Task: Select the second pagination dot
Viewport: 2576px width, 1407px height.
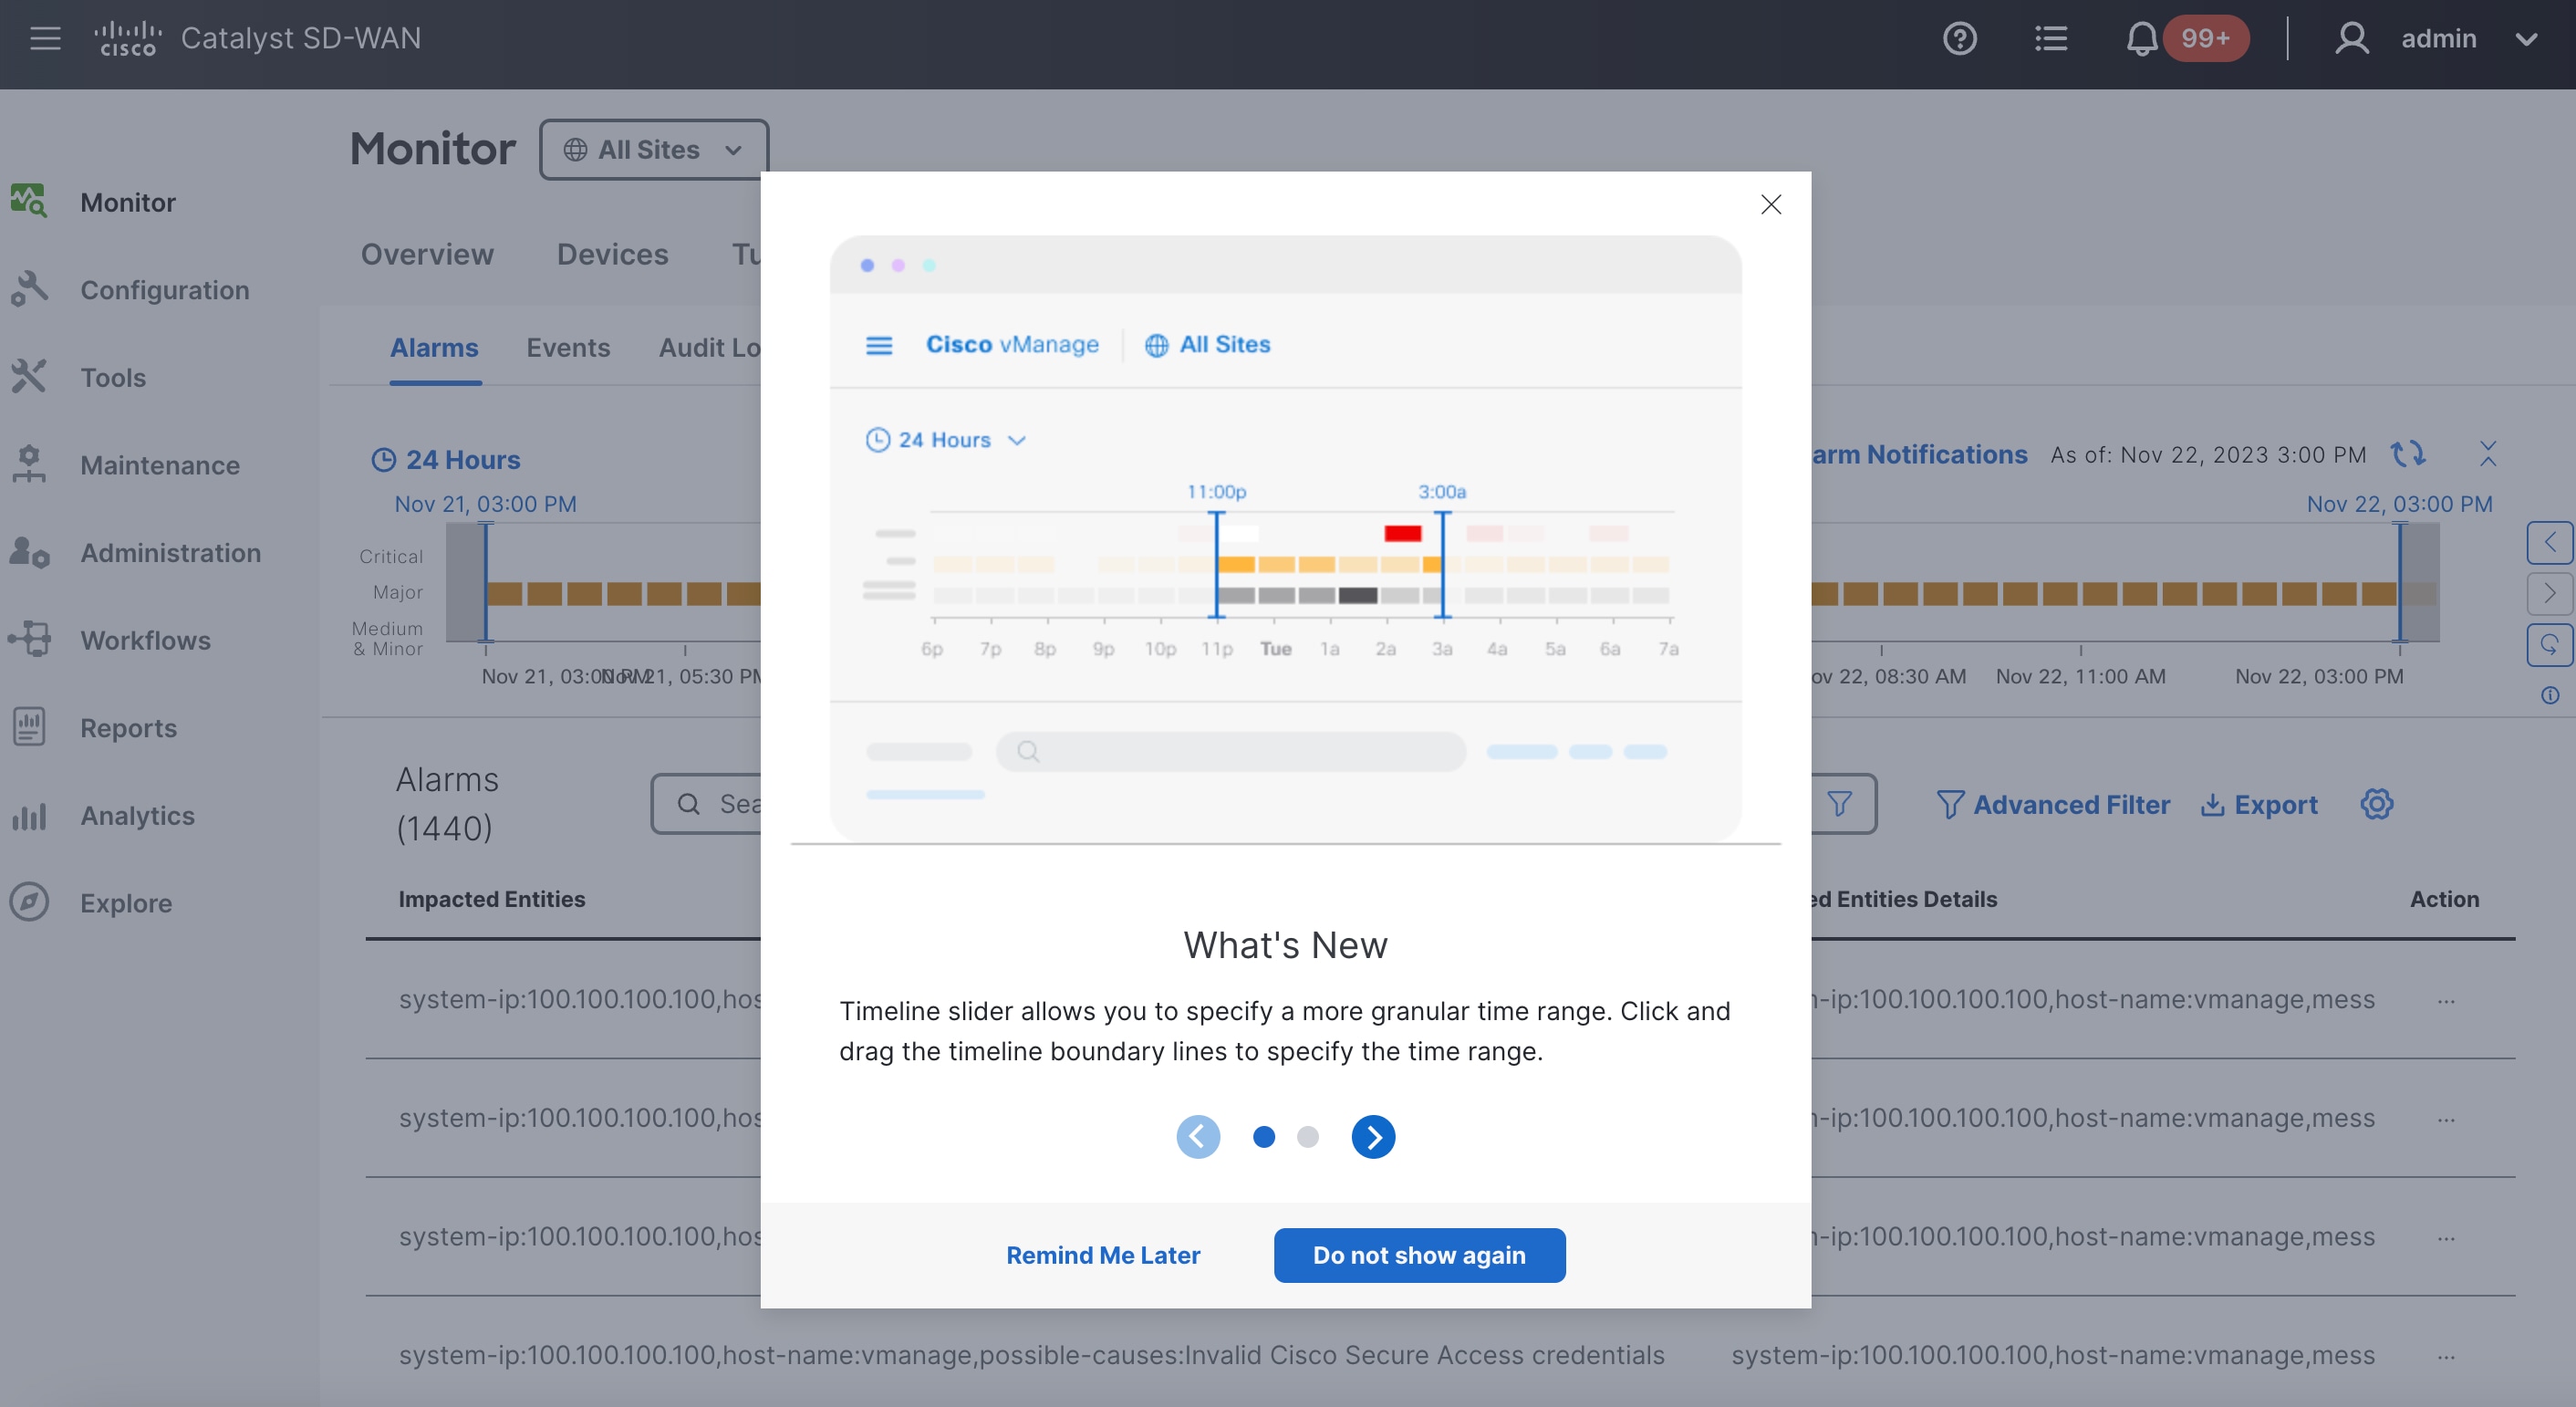Action: click(x=1308, y=1137)
